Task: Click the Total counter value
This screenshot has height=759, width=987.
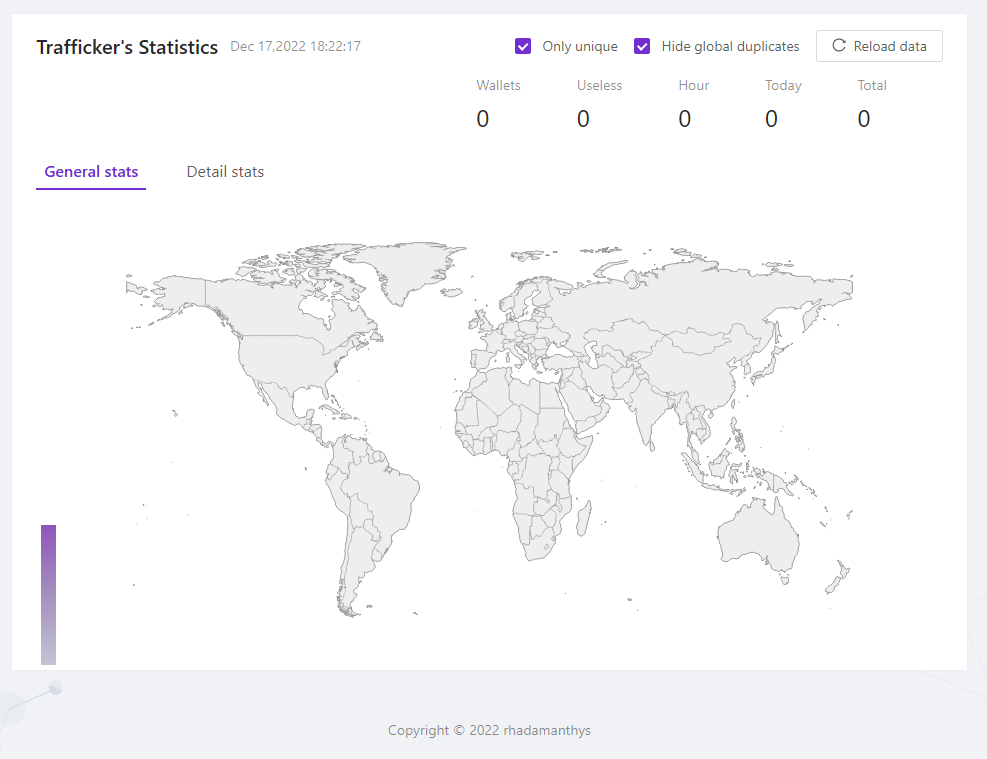Action: click(864, 119)
